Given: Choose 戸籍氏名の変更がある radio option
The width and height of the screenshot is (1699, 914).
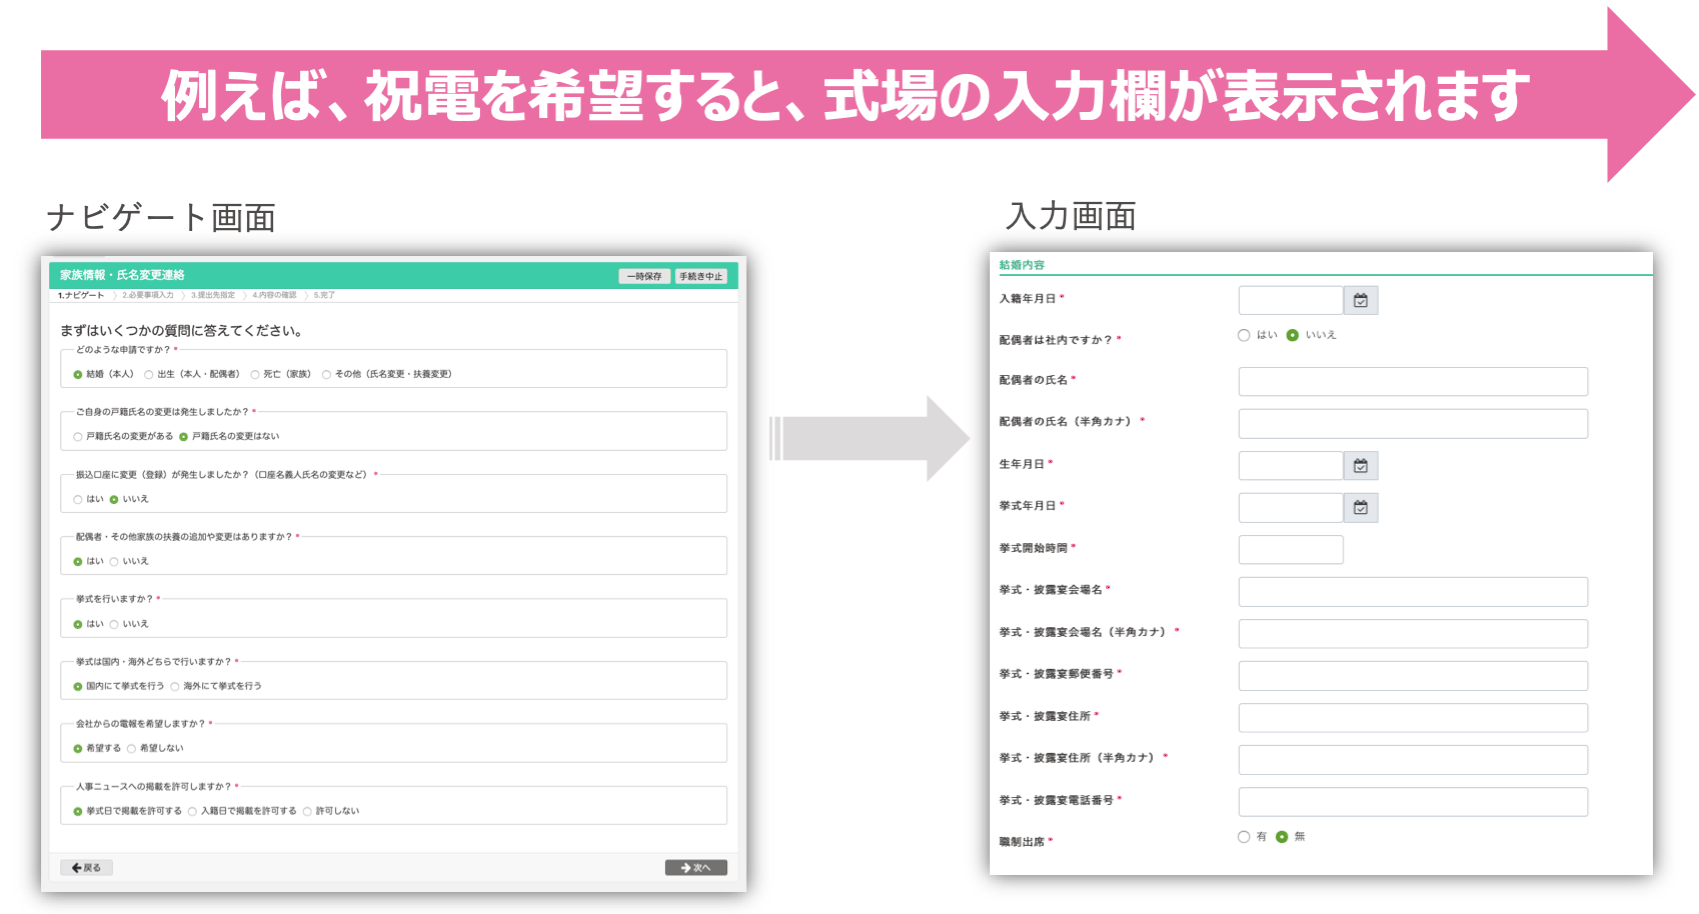Looking at the screenshot, I should (x=78, y=437).
